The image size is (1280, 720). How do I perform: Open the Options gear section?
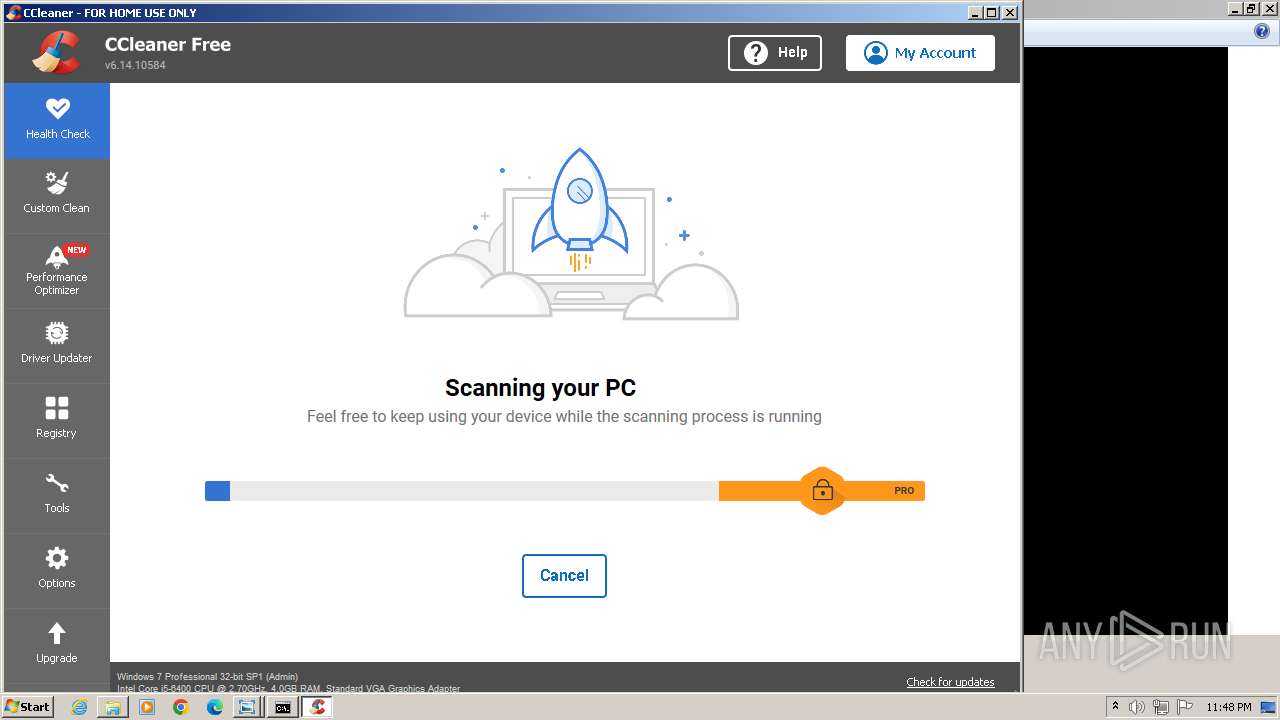click(x=57, y=571)
